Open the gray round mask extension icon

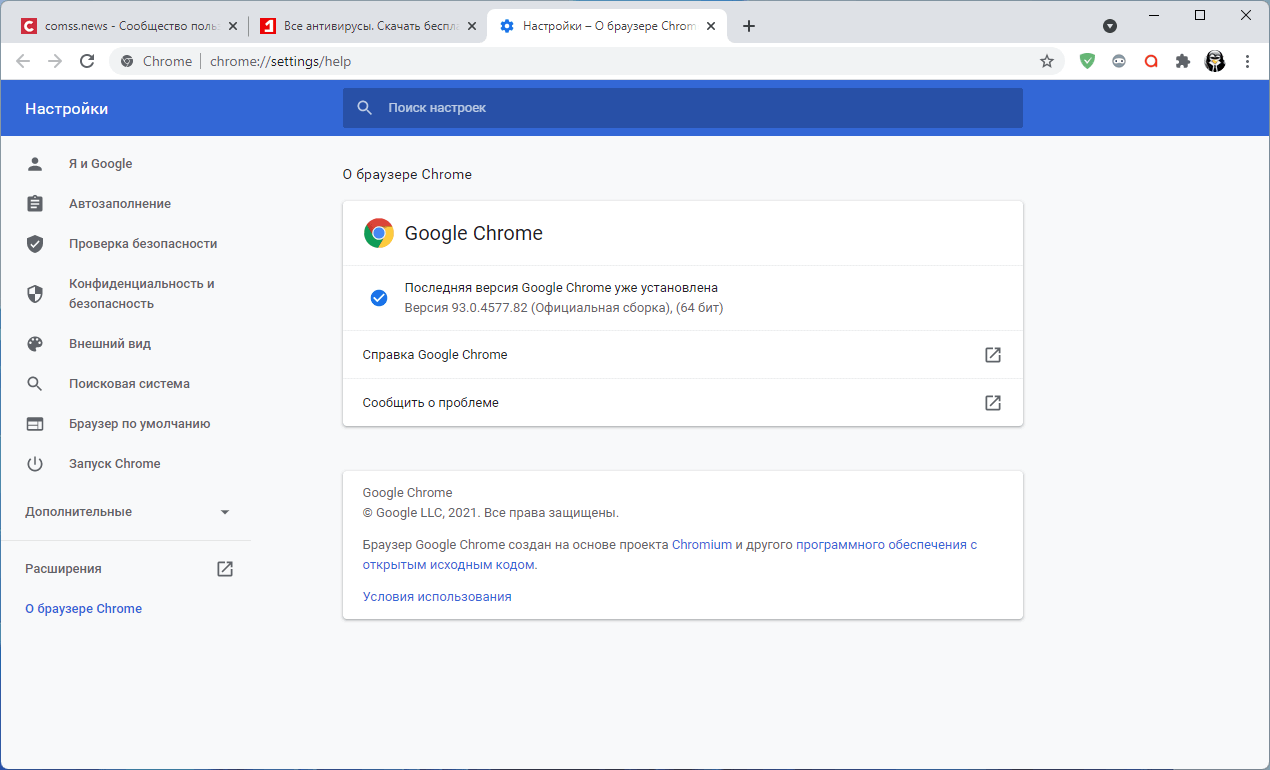click(x=1119, y=61)
